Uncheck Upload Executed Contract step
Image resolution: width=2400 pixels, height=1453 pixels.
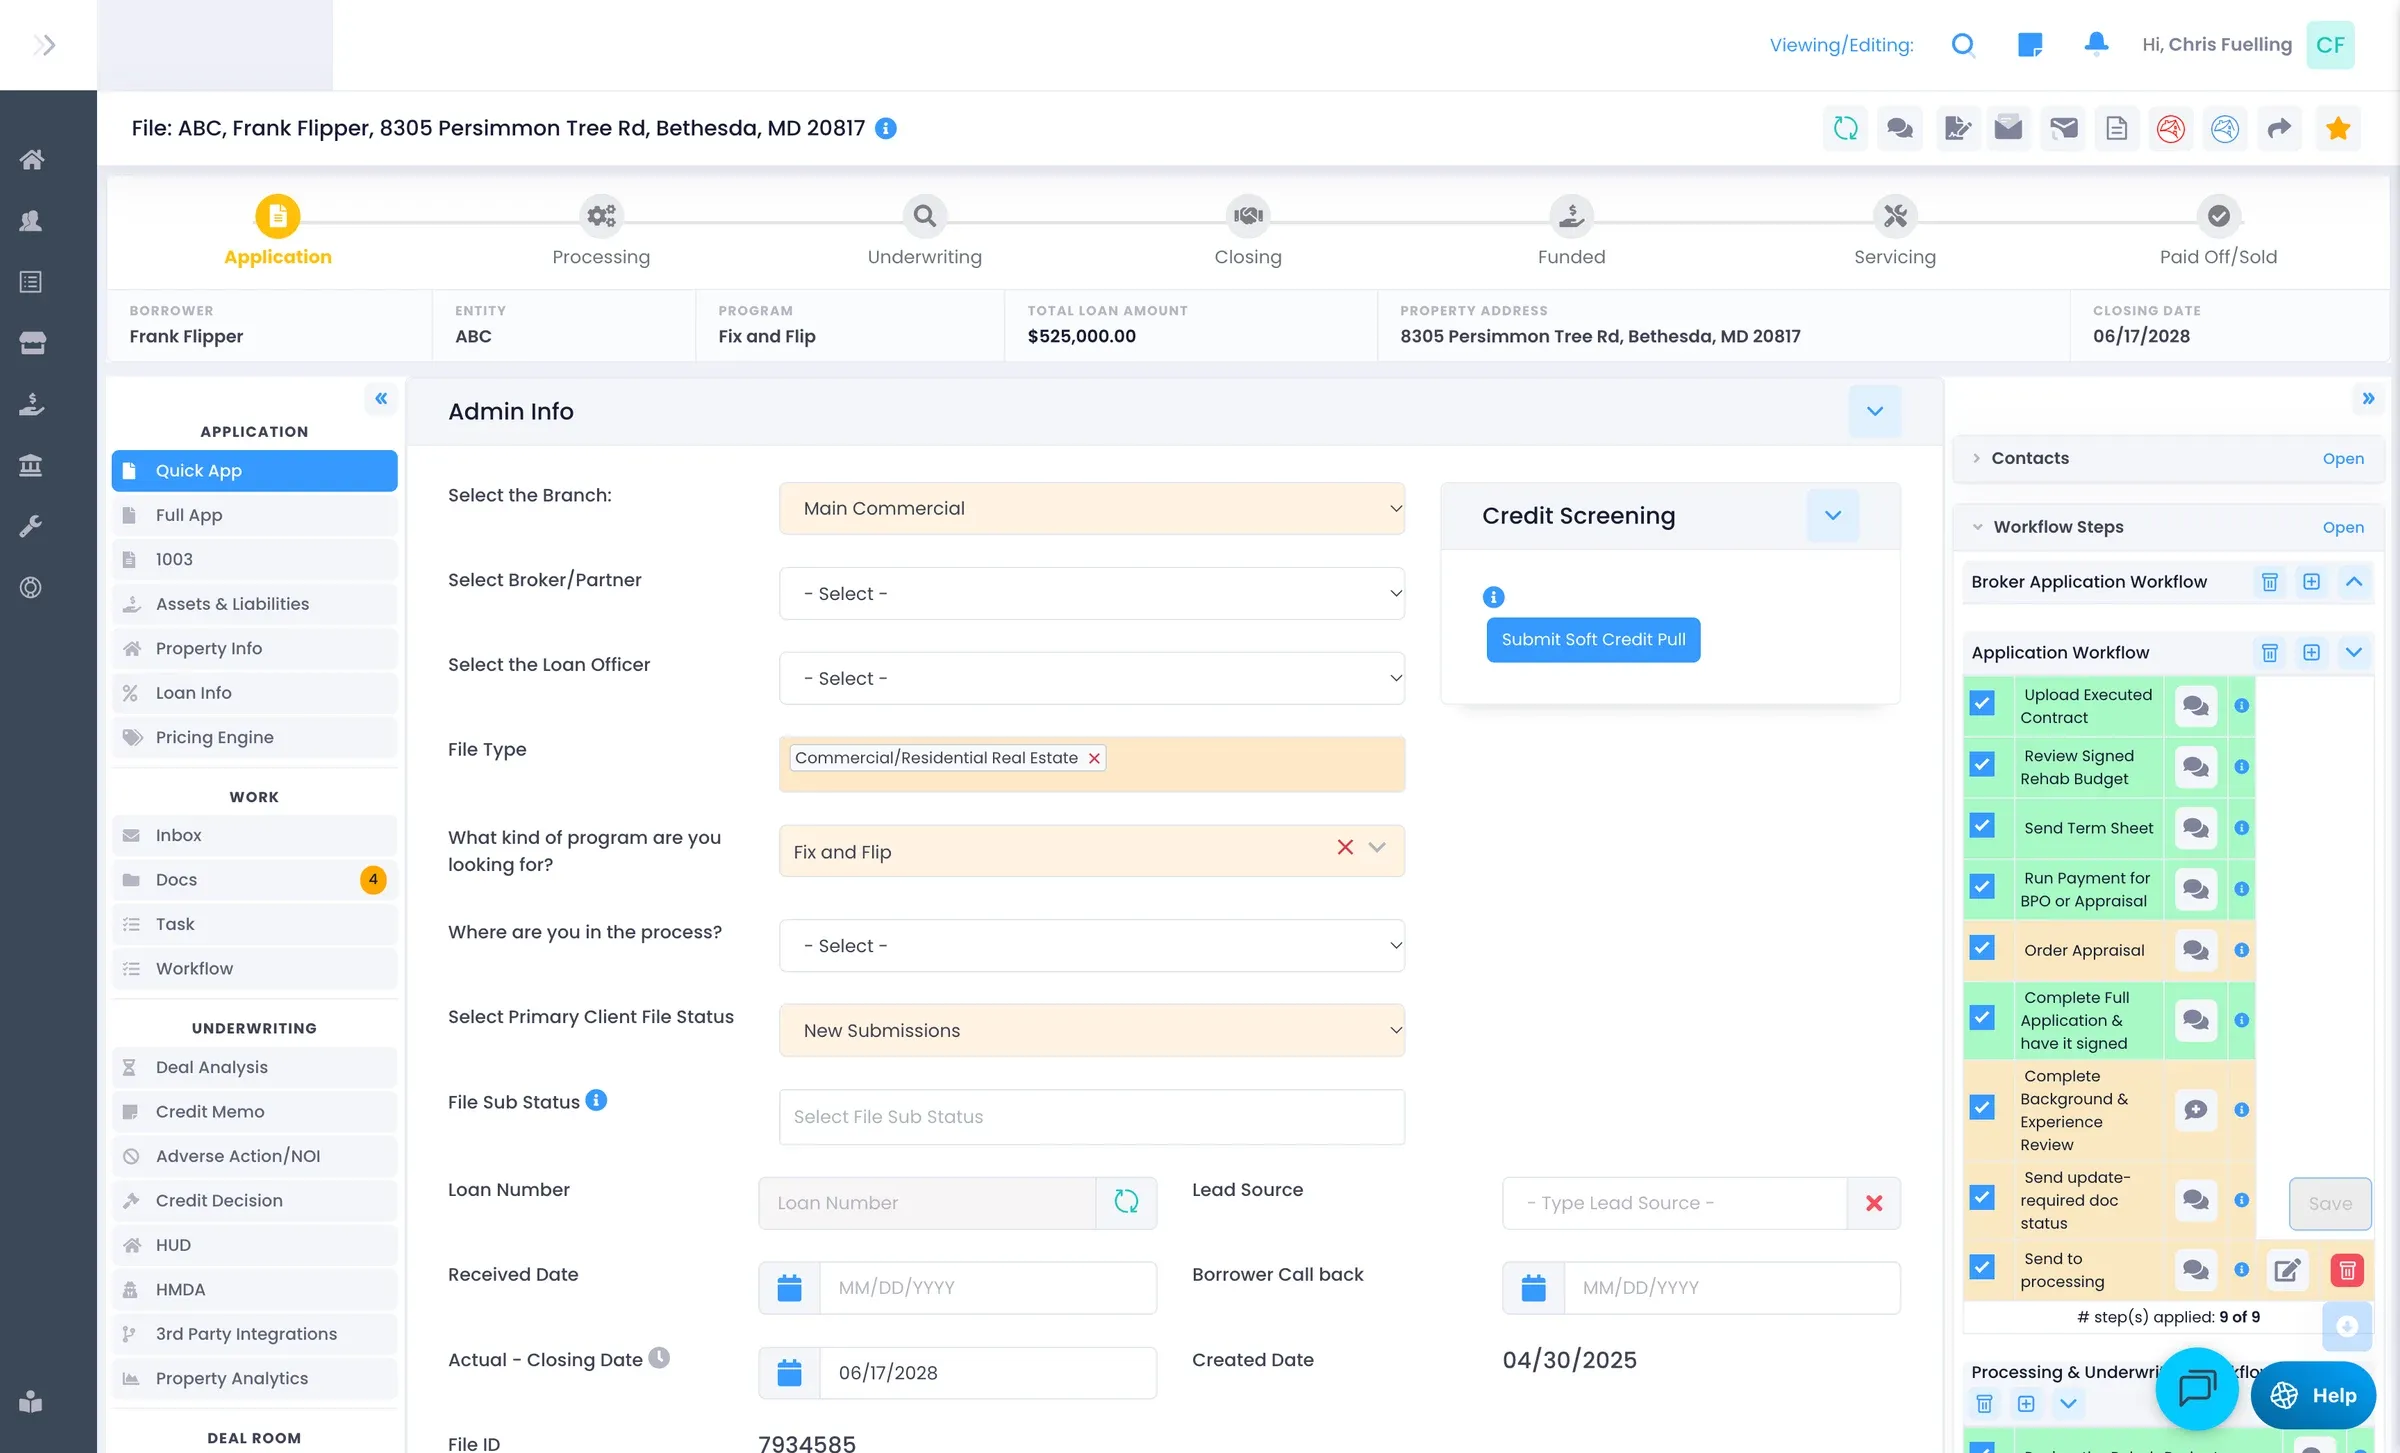tap(1982, 703)
